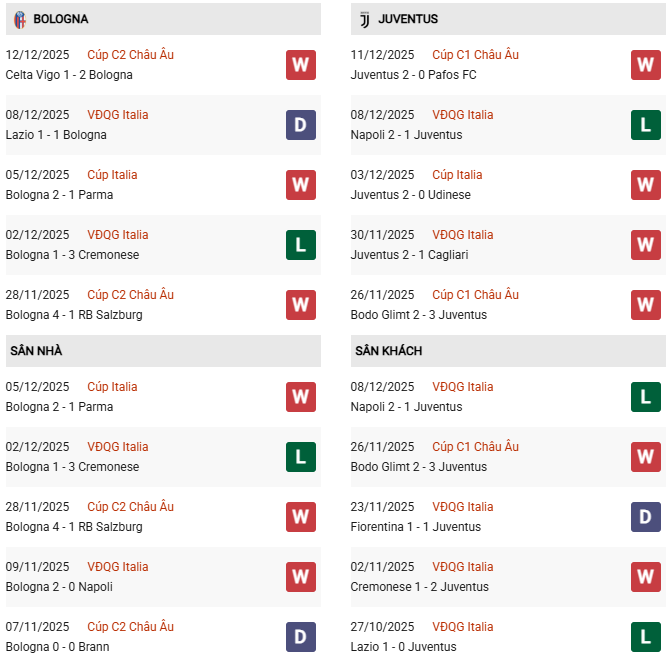Click D badge for Fiorentina 1-1 Juventus
This screenshot has width=666, height=662.
click(646, 517)
